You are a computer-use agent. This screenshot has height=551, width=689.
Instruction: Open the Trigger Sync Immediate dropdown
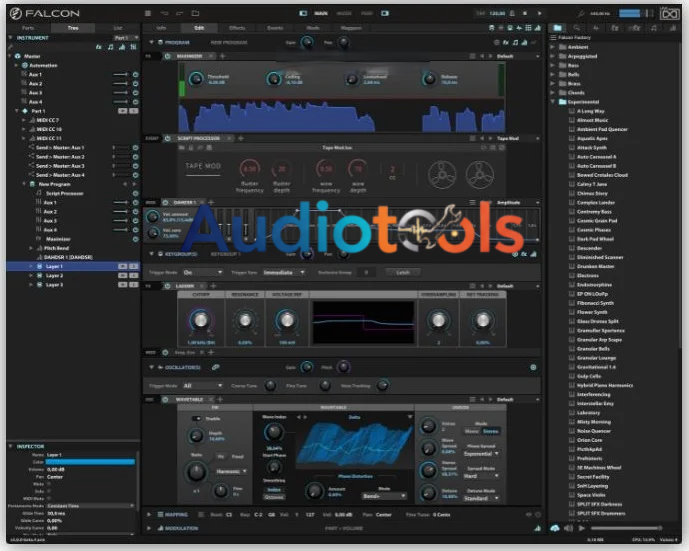point(284,272)
